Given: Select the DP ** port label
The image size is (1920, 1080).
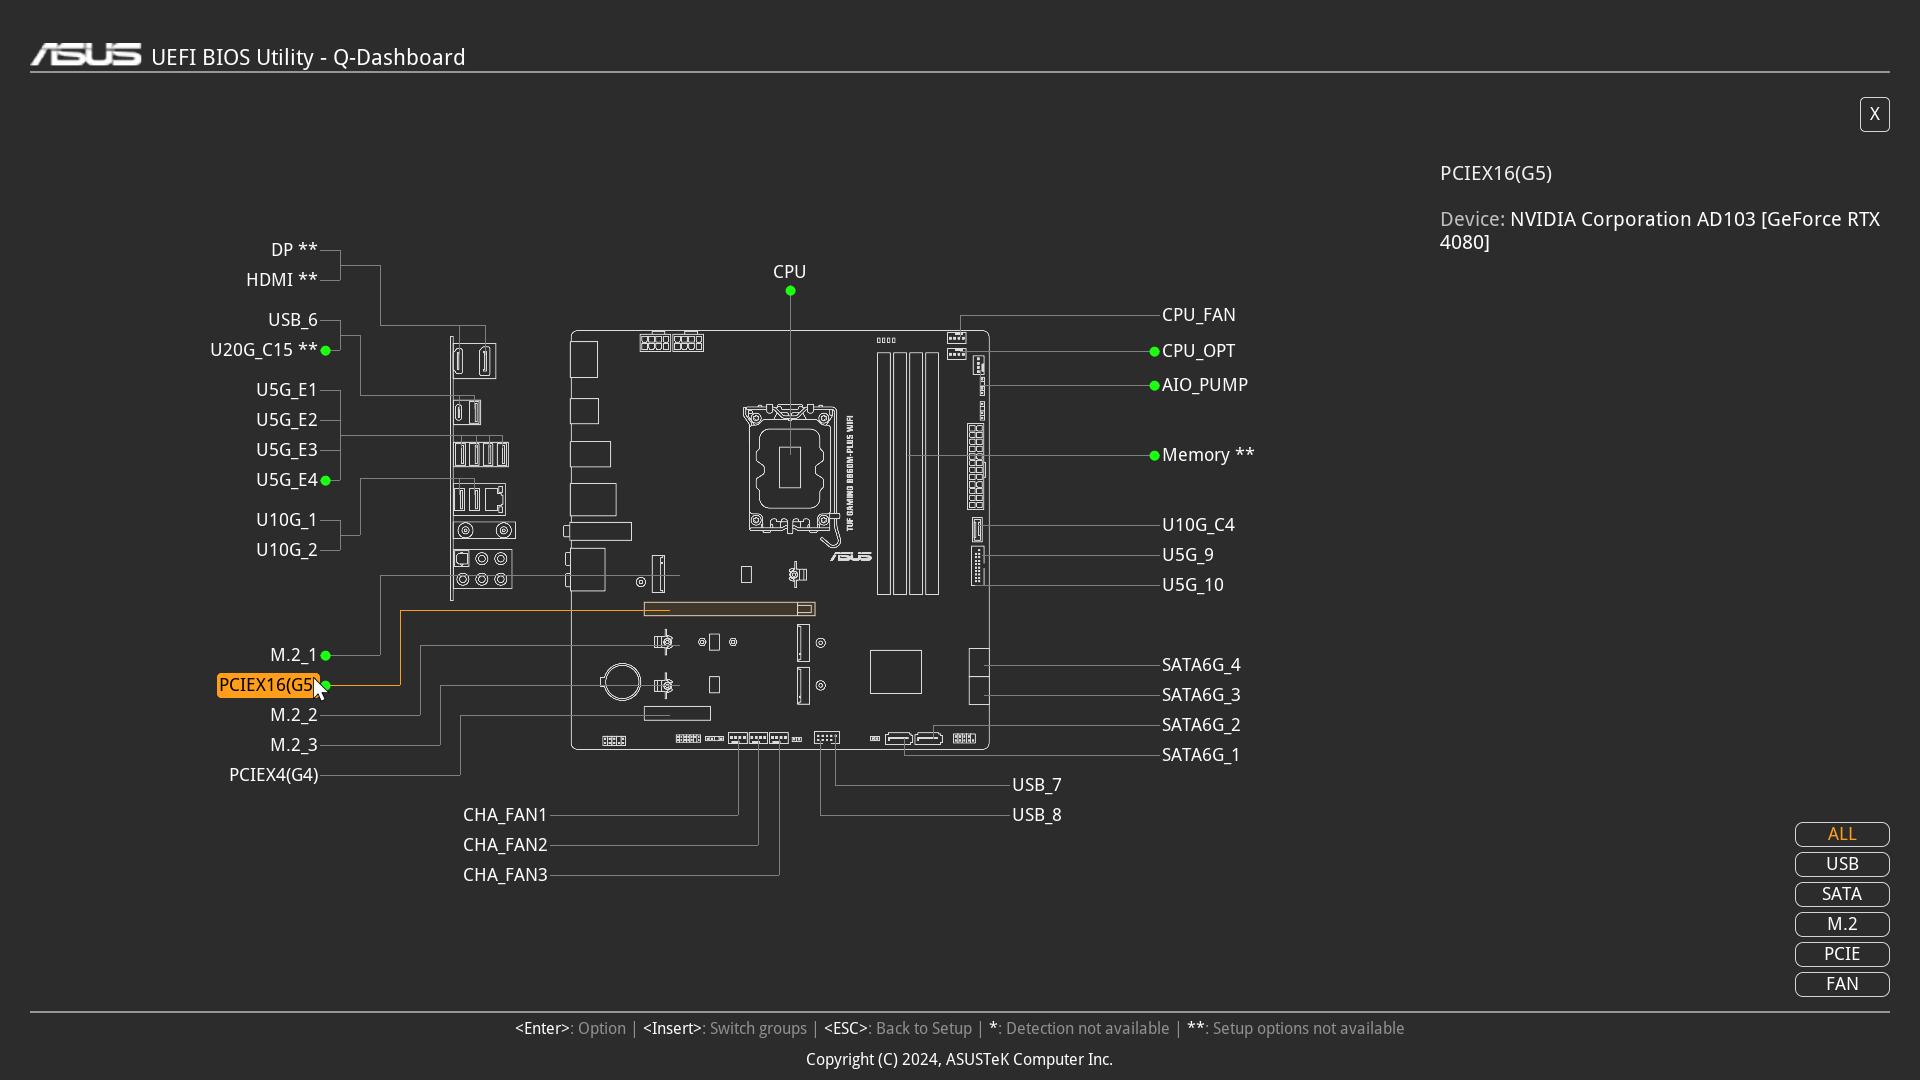Looking at the screenshot, I should click(294, 250).
